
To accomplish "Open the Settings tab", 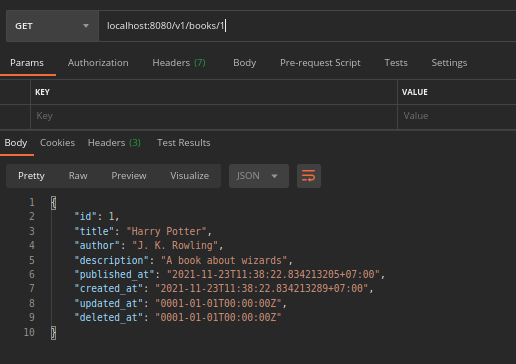I will tap(449, 63).
